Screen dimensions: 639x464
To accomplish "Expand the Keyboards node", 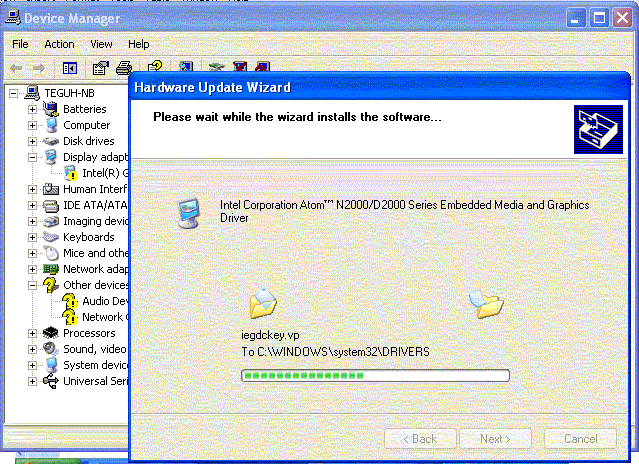I will pos(33,237).
